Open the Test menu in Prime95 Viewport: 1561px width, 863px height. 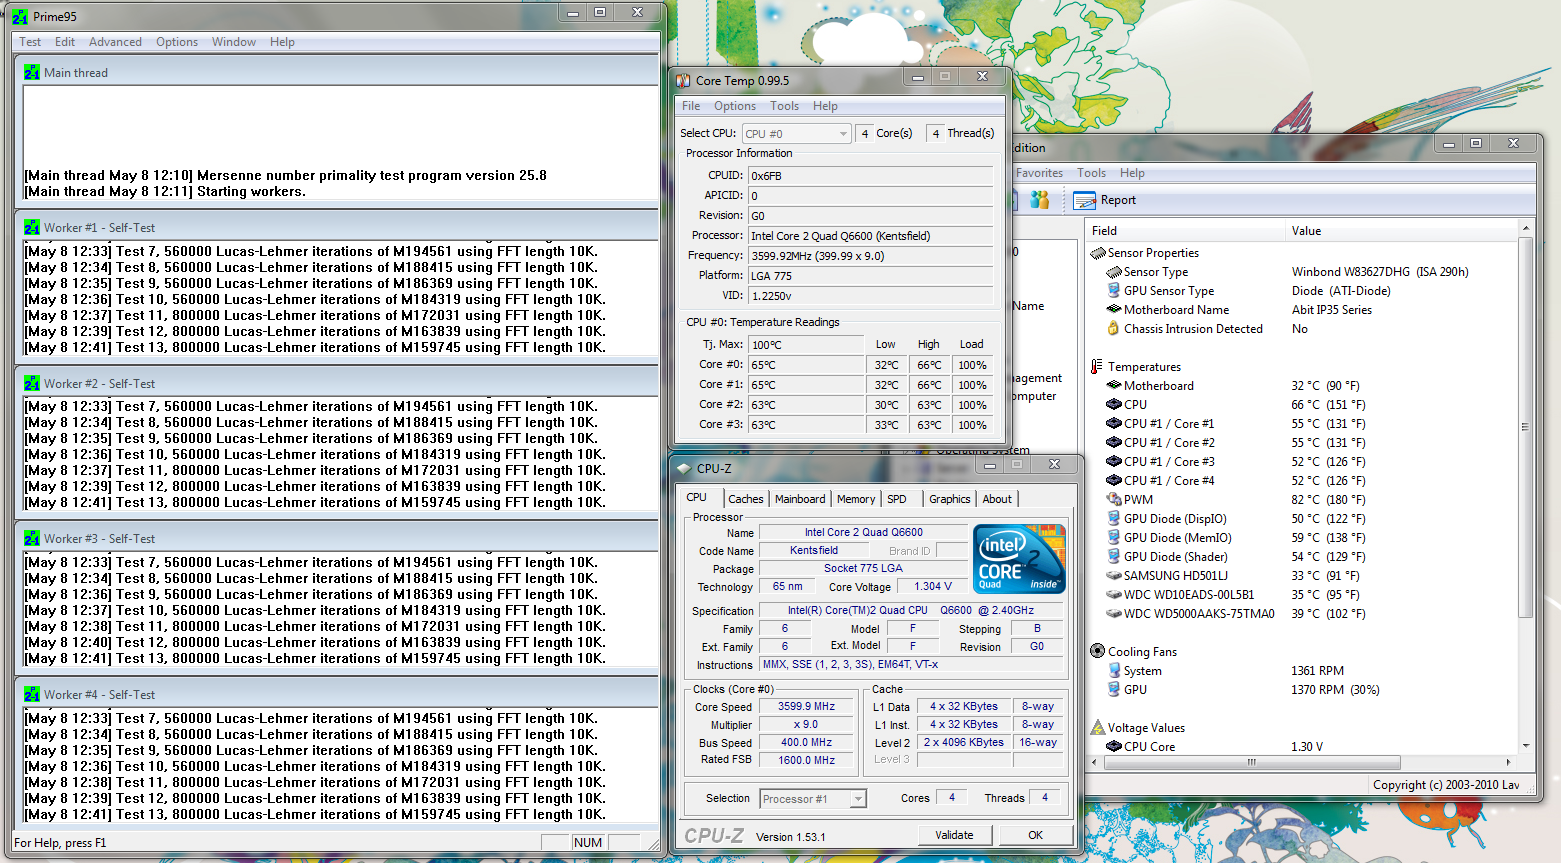(x=30, y=42)
